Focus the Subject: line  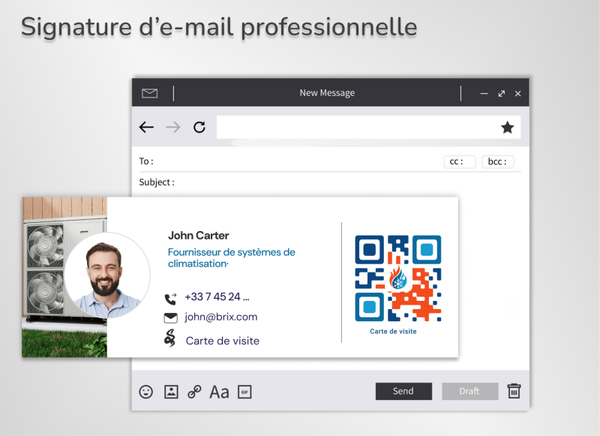click(329, 182)
